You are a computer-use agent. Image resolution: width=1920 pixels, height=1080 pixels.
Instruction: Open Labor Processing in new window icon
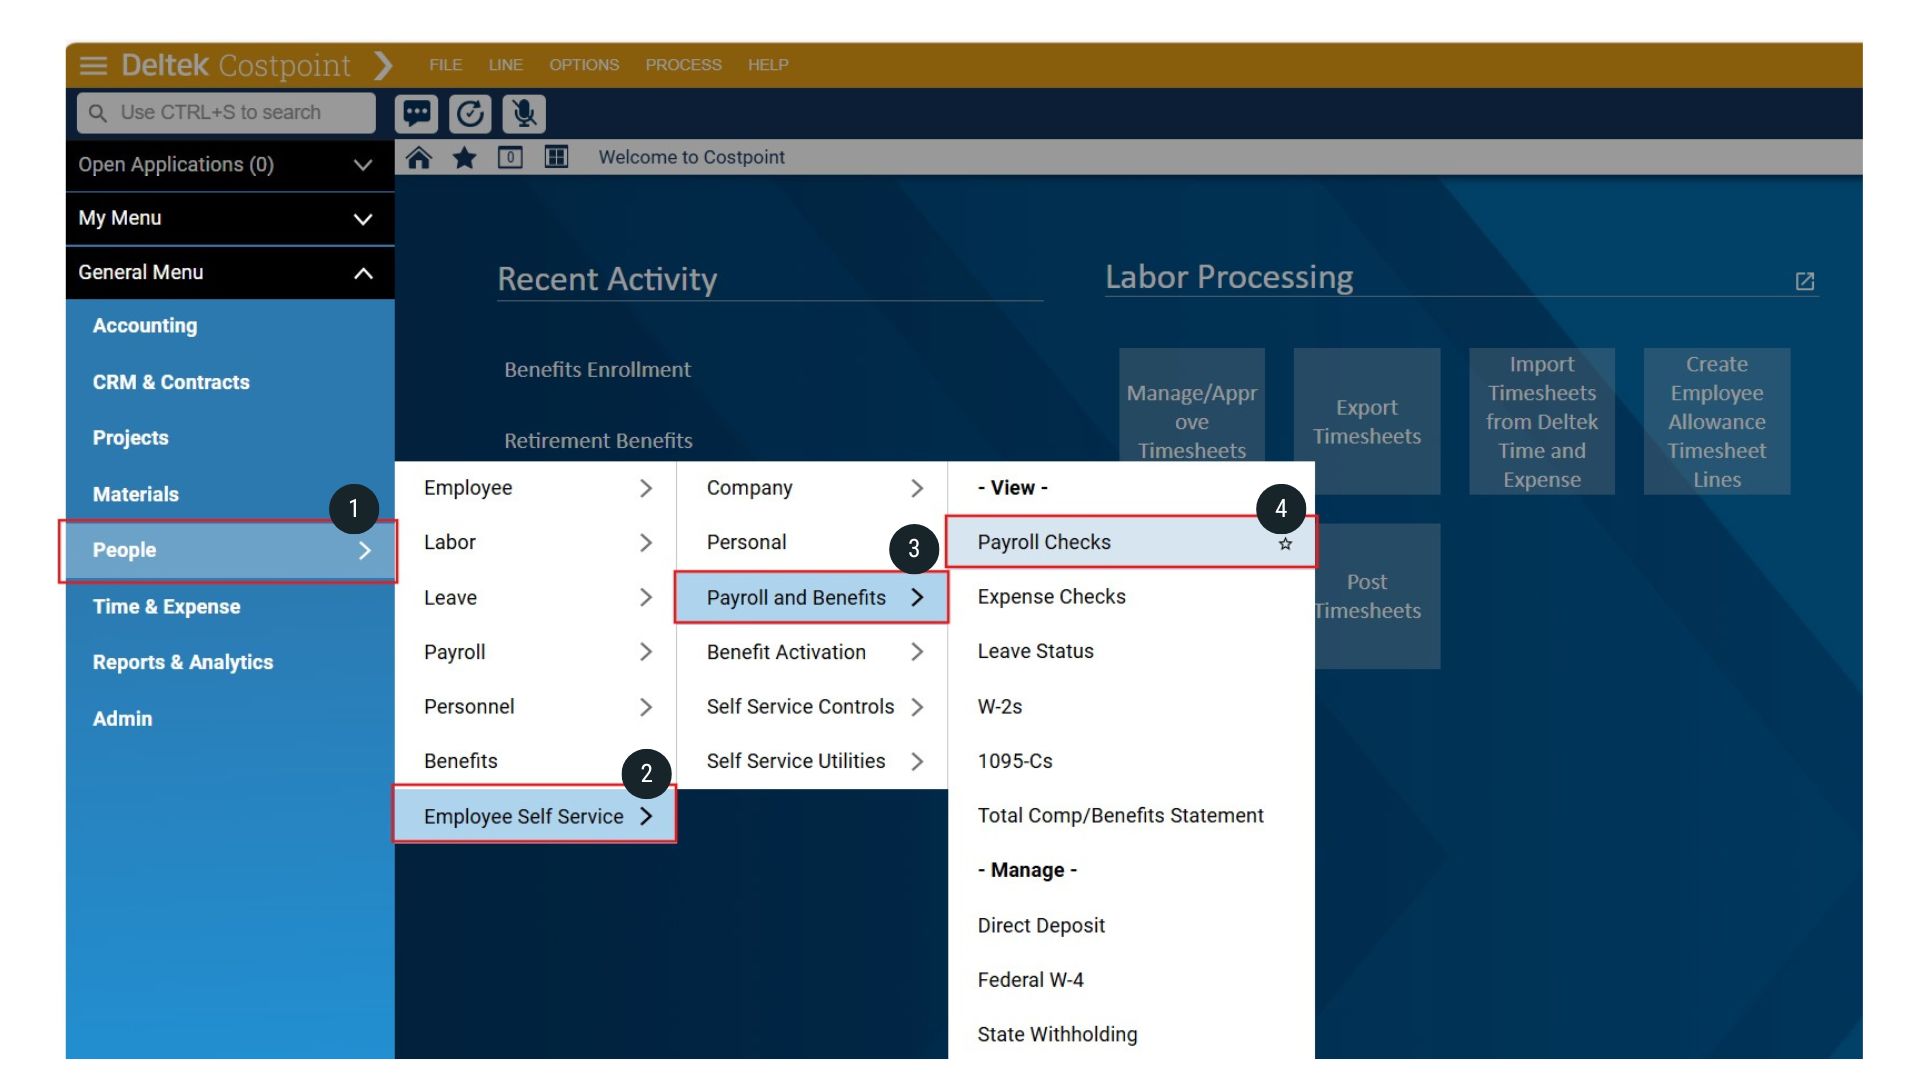(x=1805, y=281)
